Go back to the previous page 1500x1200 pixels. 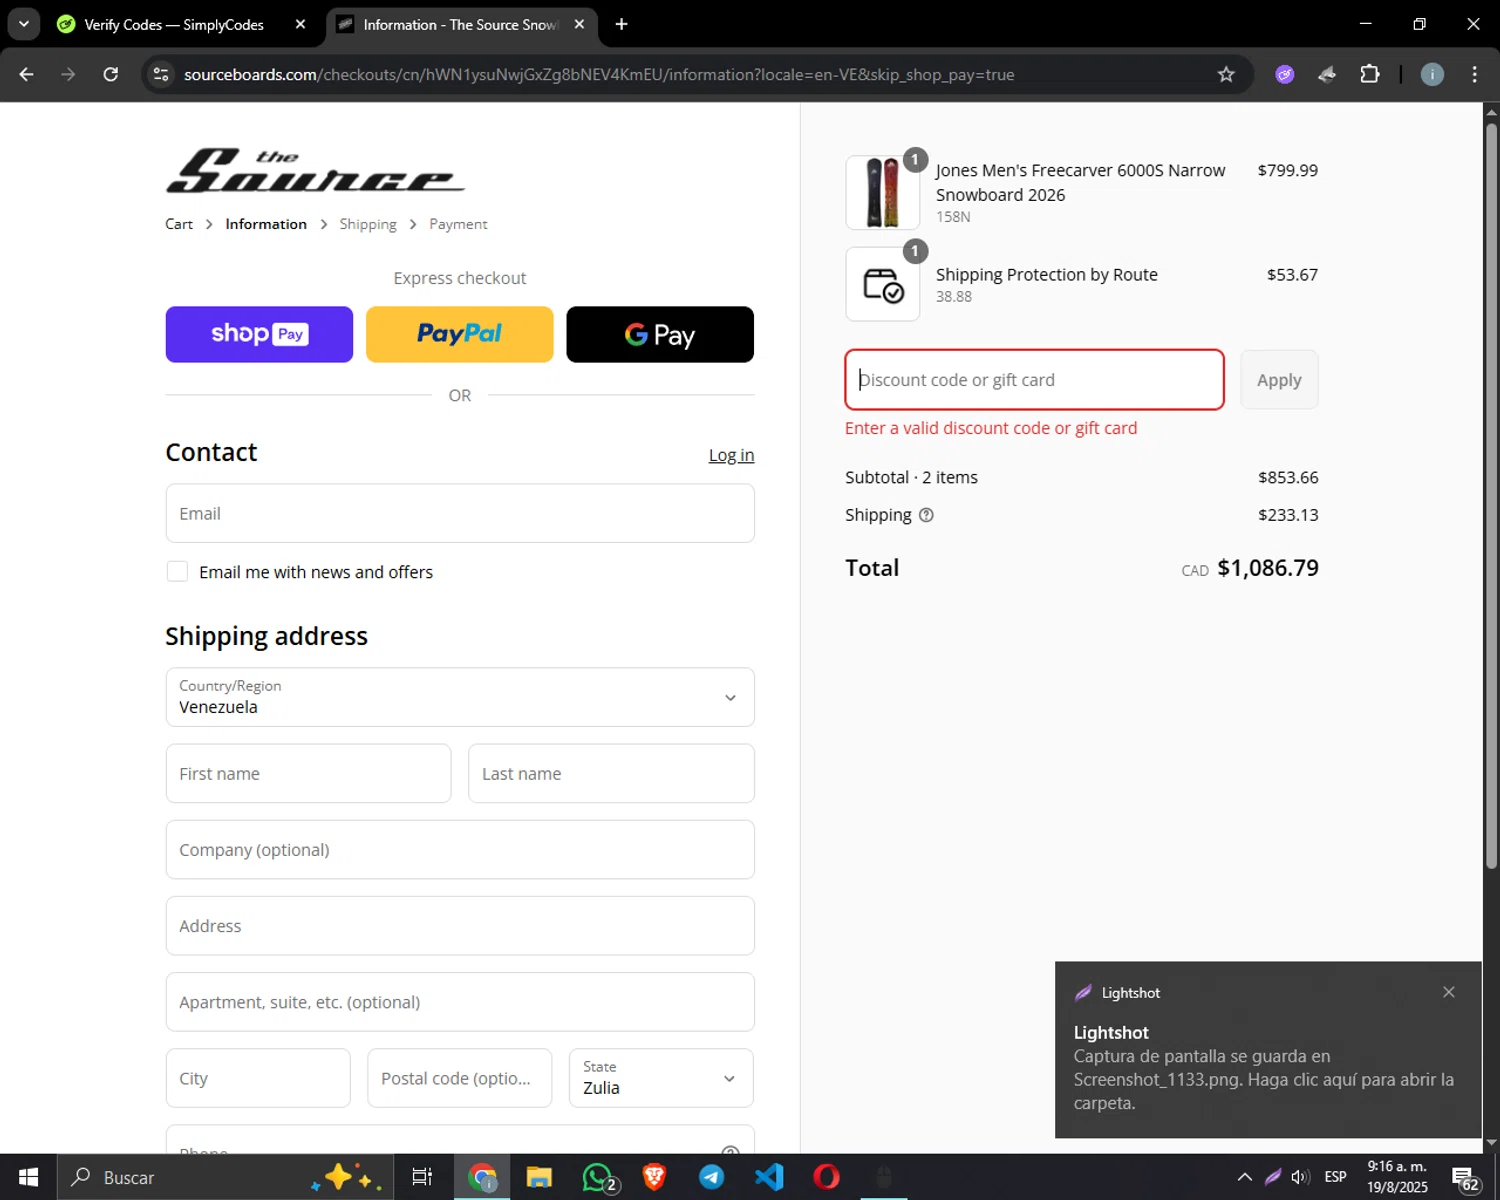[x=27, y=74]
